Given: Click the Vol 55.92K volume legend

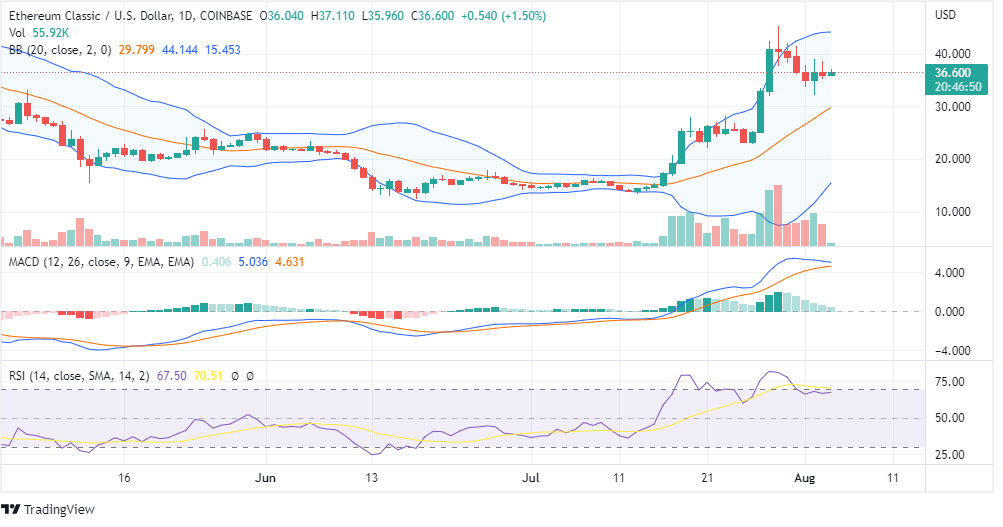Looking at the screenshot, I should tap(31, 33).
